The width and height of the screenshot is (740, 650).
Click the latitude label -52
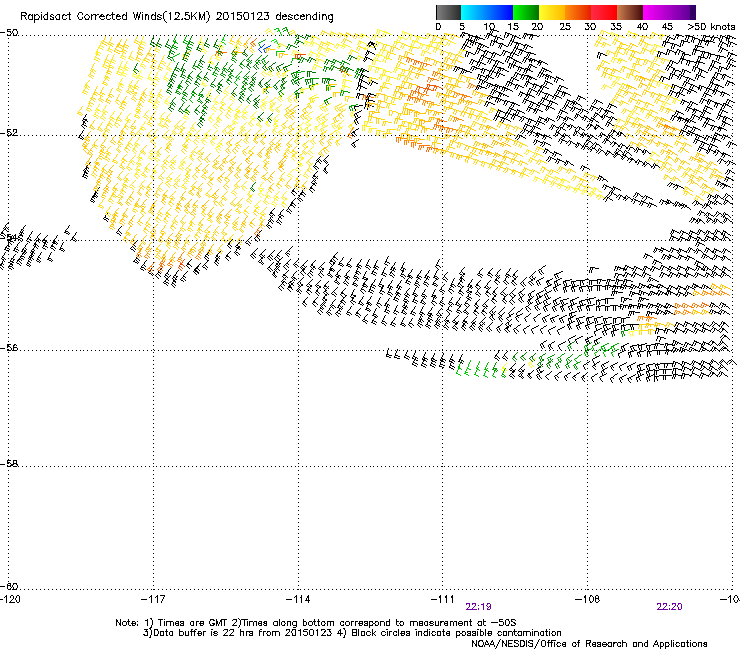(9, 133)
